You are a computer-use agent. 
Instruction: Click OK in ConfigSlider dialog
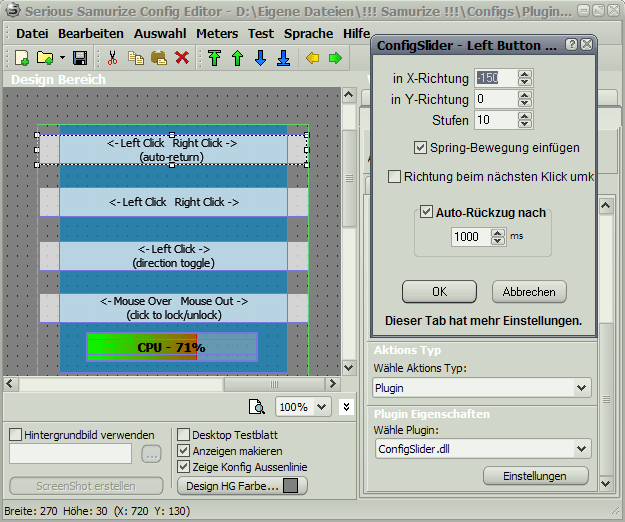(439, 292)
